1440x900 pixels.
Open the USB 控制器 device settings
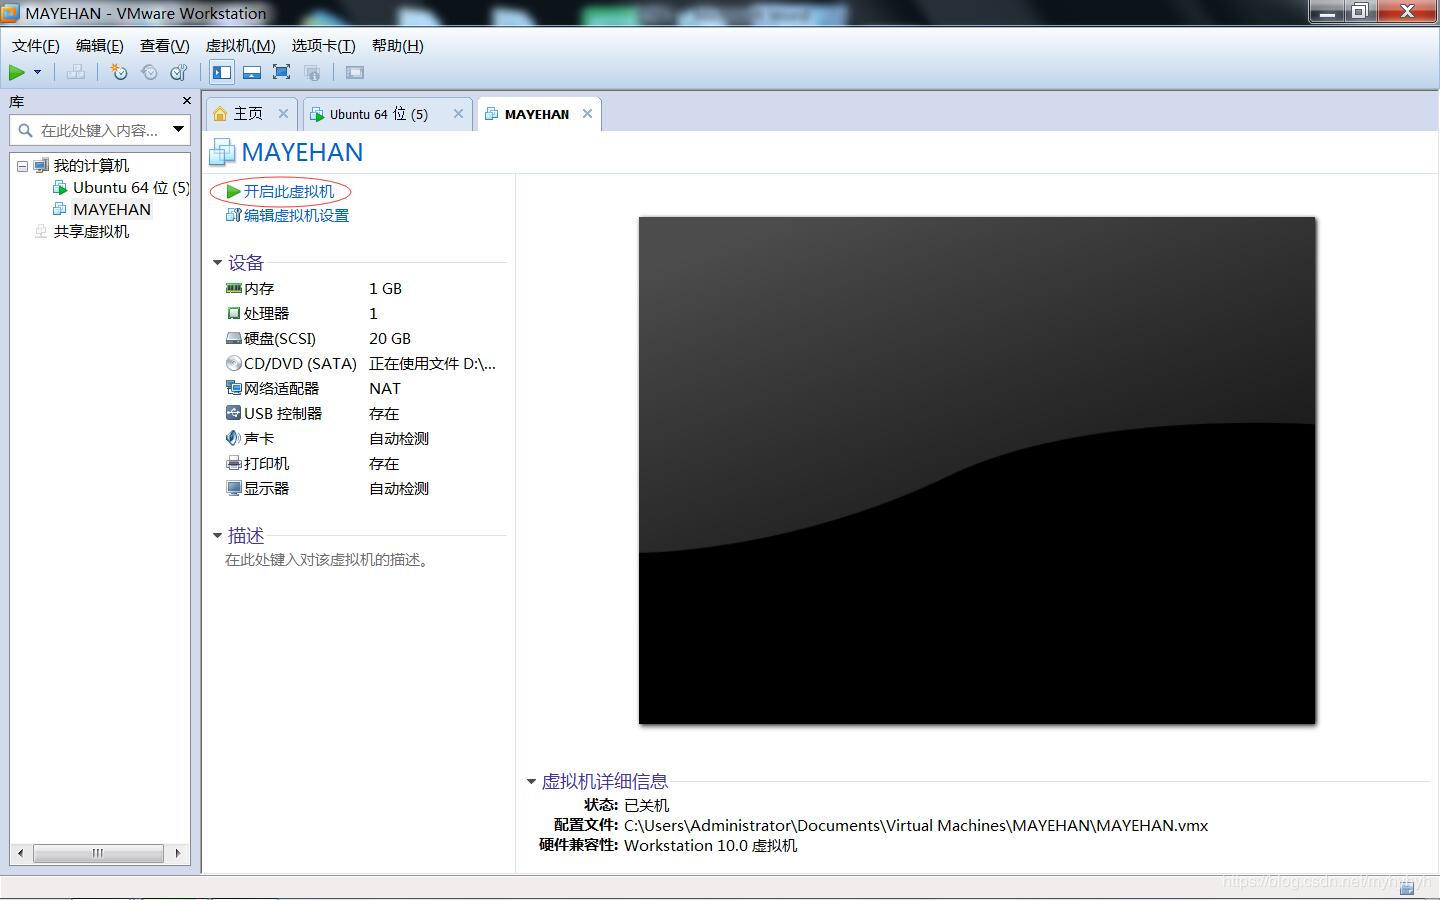click(x=283, y=413)
